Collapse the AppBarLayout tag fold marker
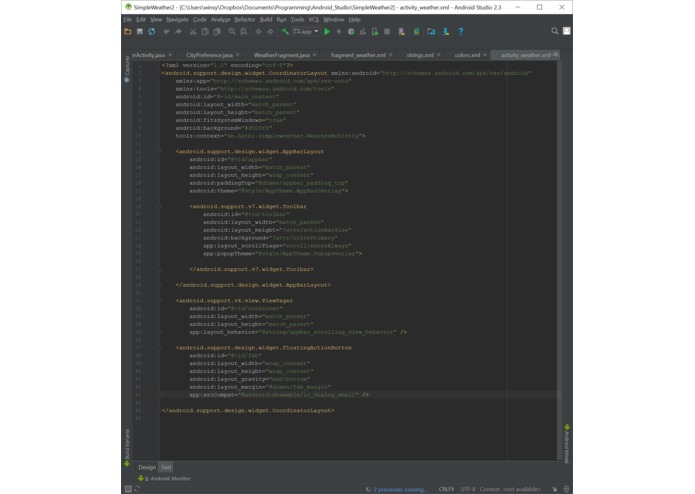The width and height of the screenshot is (695, 494). click(x=159, y=152)
